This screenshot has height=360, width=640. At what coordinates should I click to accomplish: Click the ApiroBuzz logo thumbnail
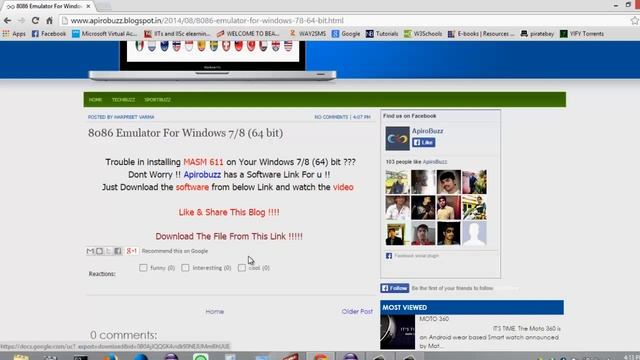(x=397, y=139)
